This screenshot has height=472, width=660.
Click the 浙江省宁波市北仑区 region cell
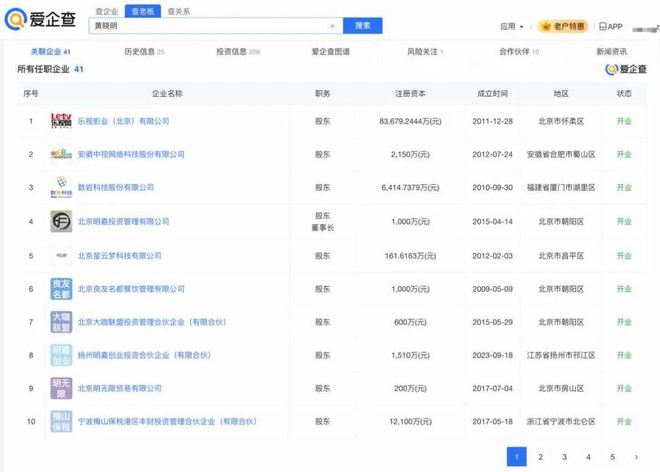(561, 421)
